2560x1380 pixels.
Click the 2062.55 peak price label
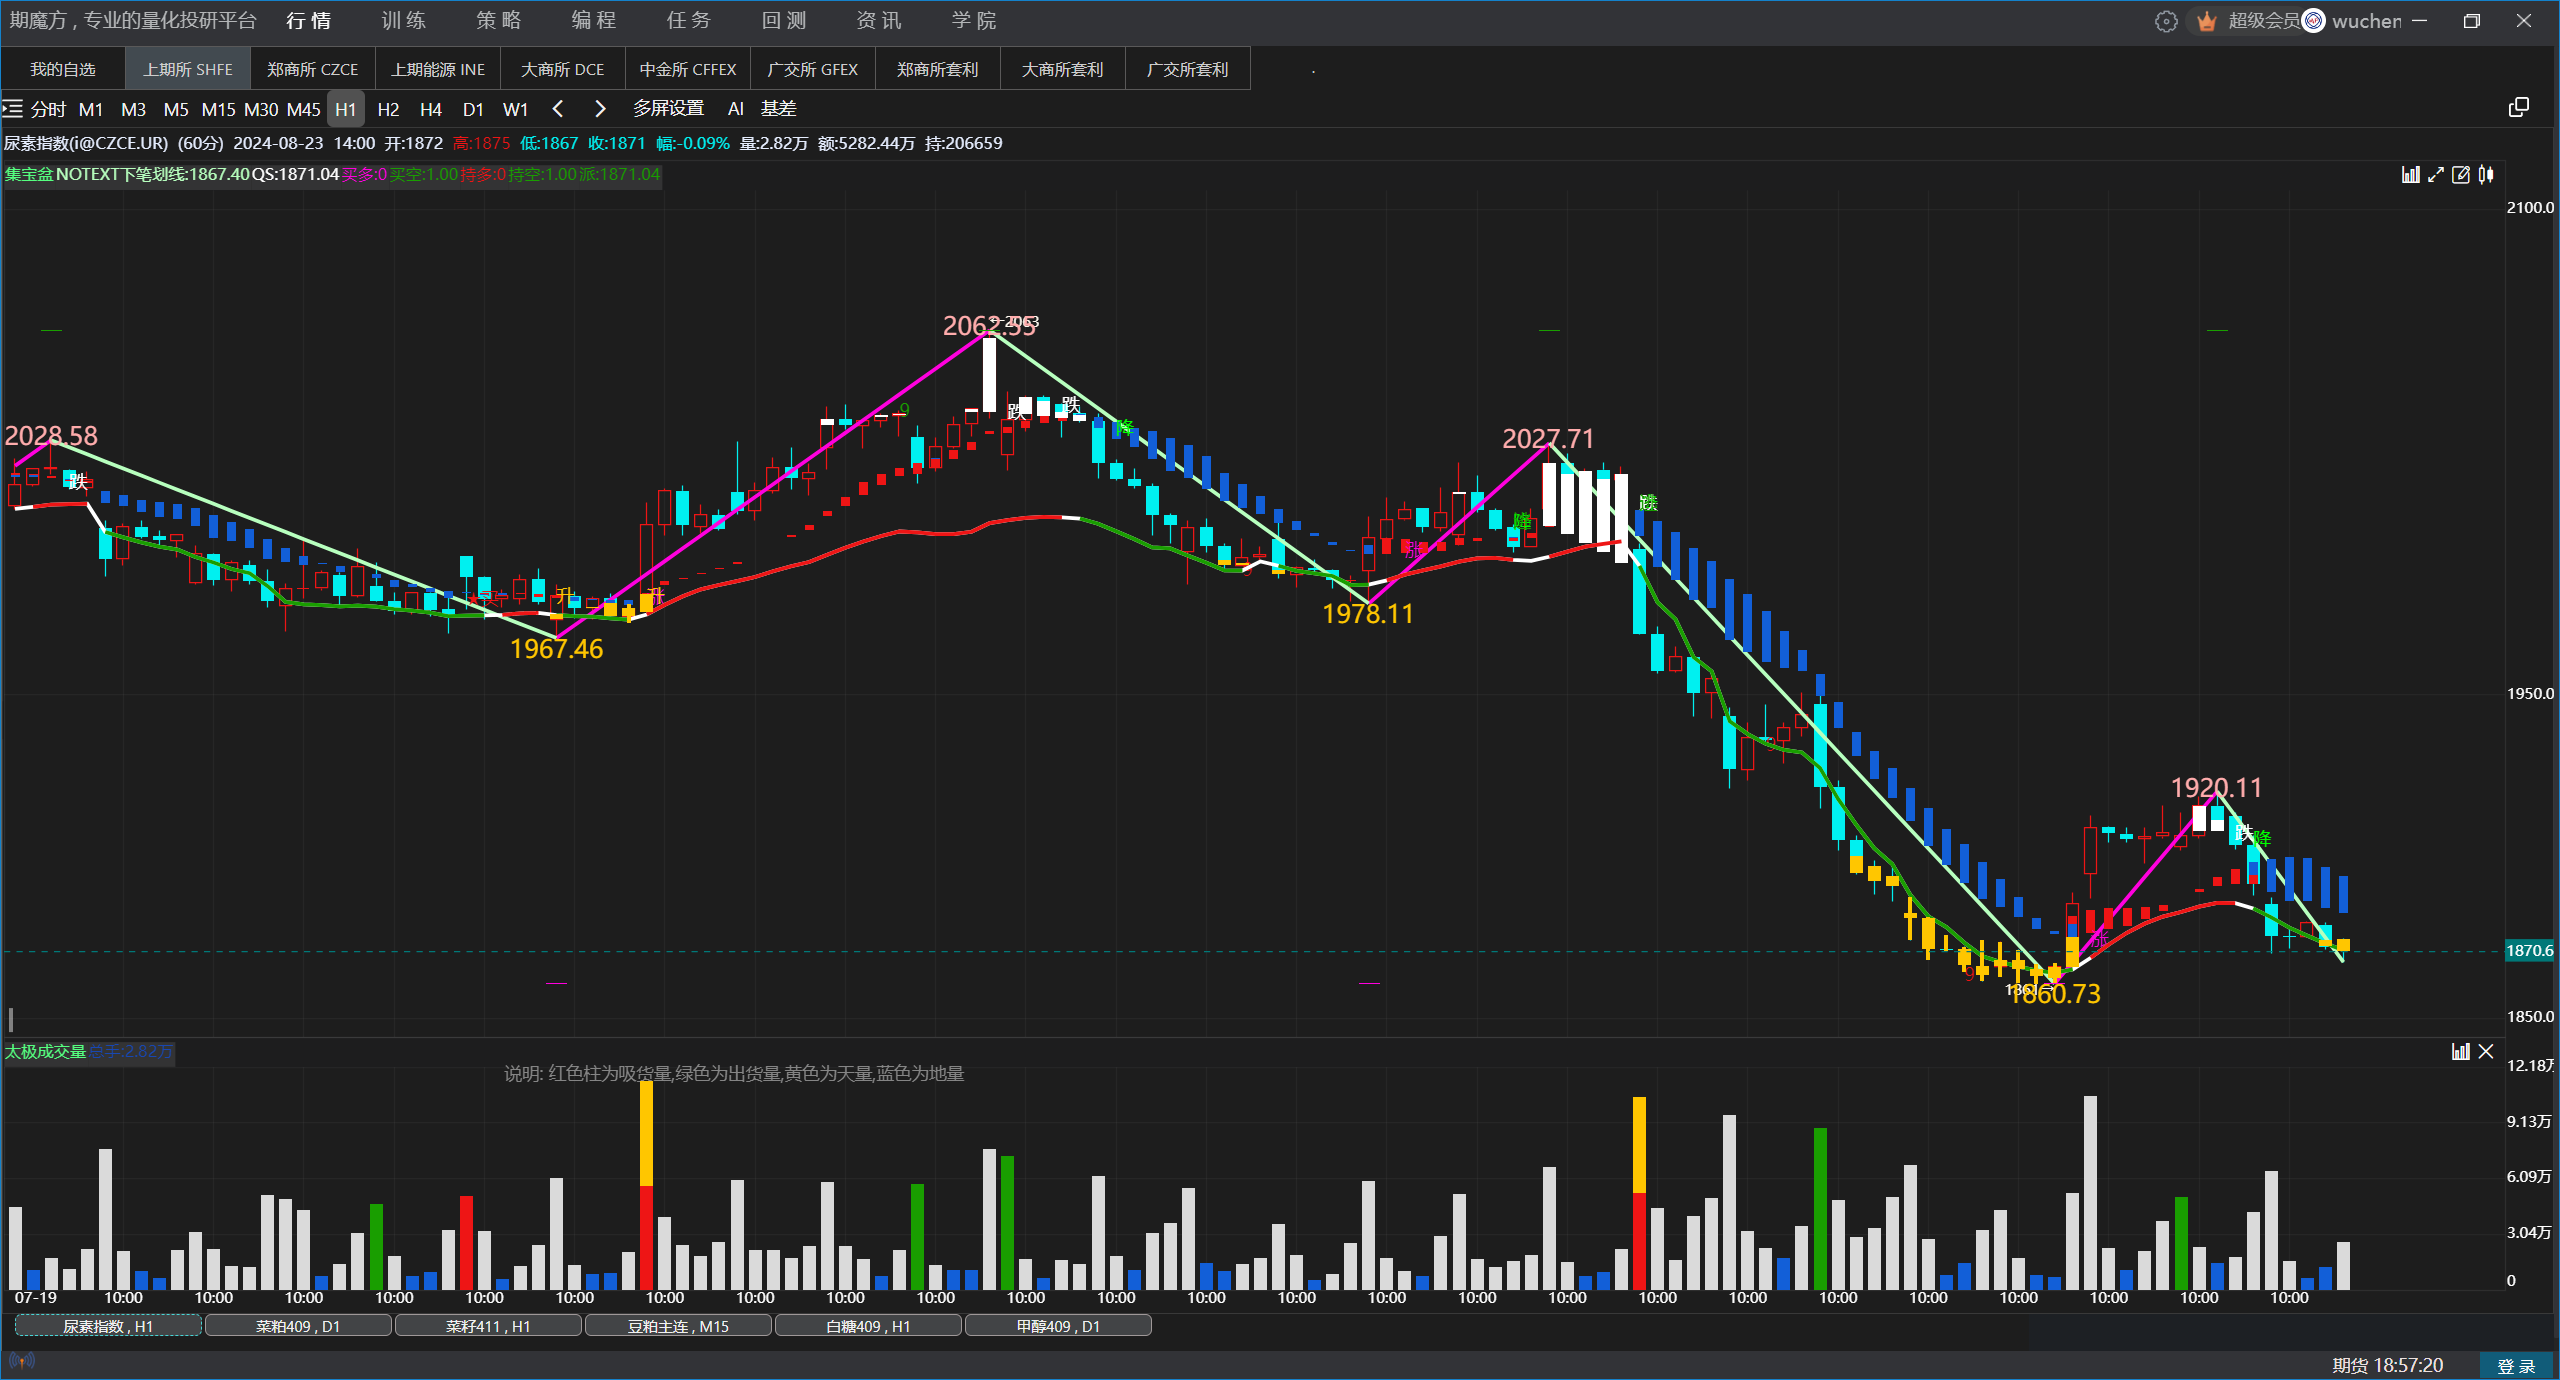[x=989, y=326]
